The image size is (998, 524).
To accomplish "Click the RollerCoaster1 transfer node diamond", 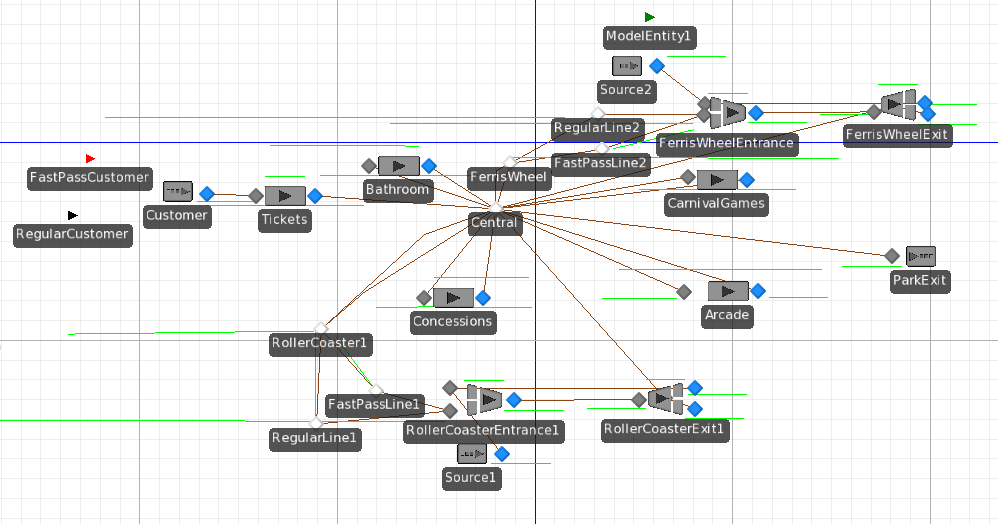I will coord(321,328).
